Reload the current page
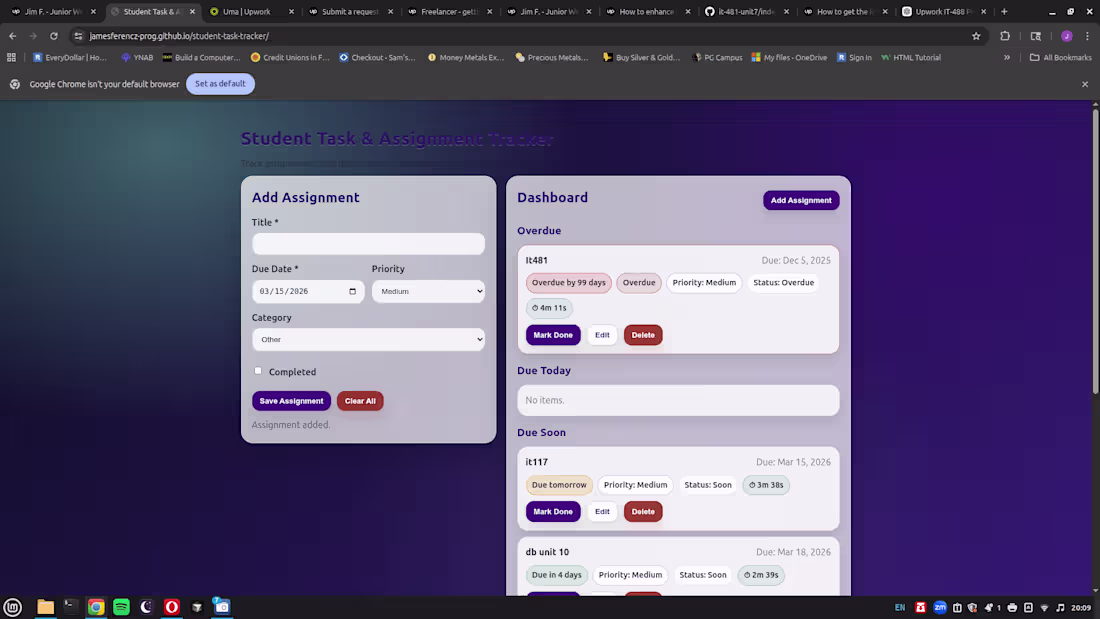Screen dimensions: 1100x619 [x=53, y=34]
